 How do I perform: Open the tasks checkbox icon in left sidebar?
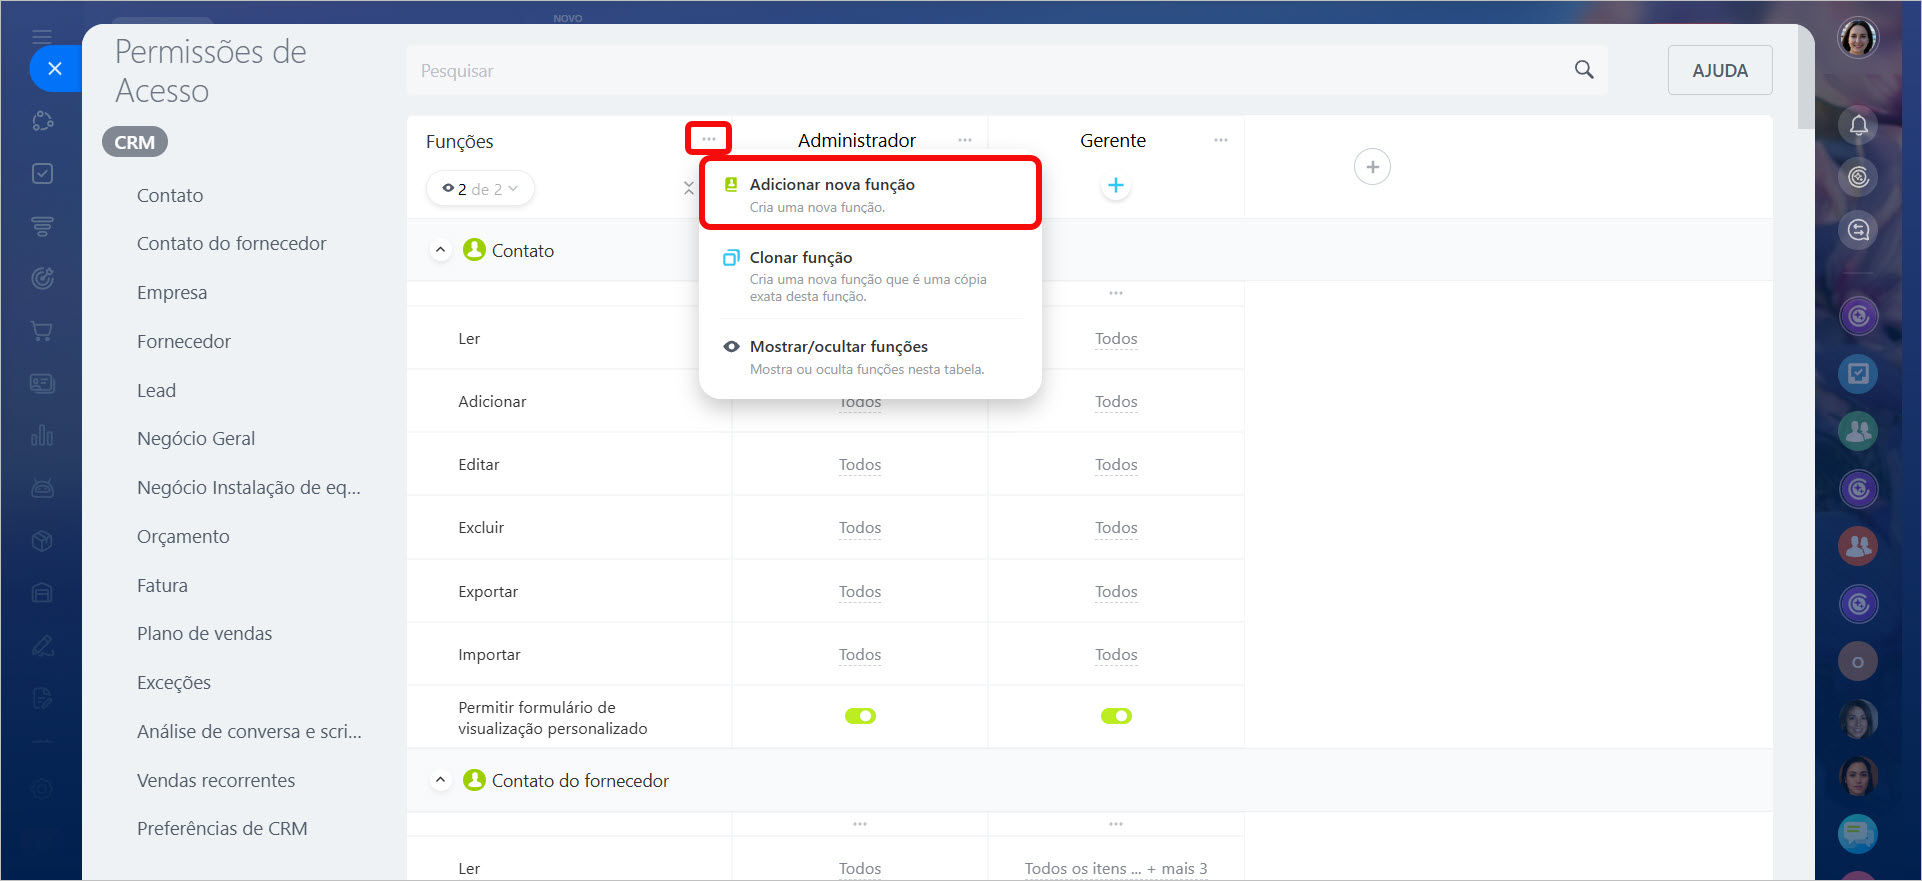click(42, 174)
